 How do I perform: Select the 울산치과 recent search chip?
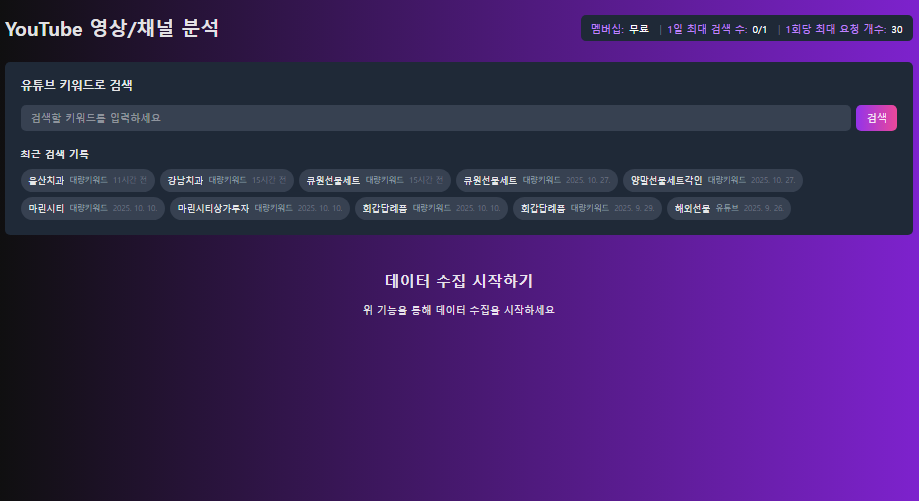[87, 181]
